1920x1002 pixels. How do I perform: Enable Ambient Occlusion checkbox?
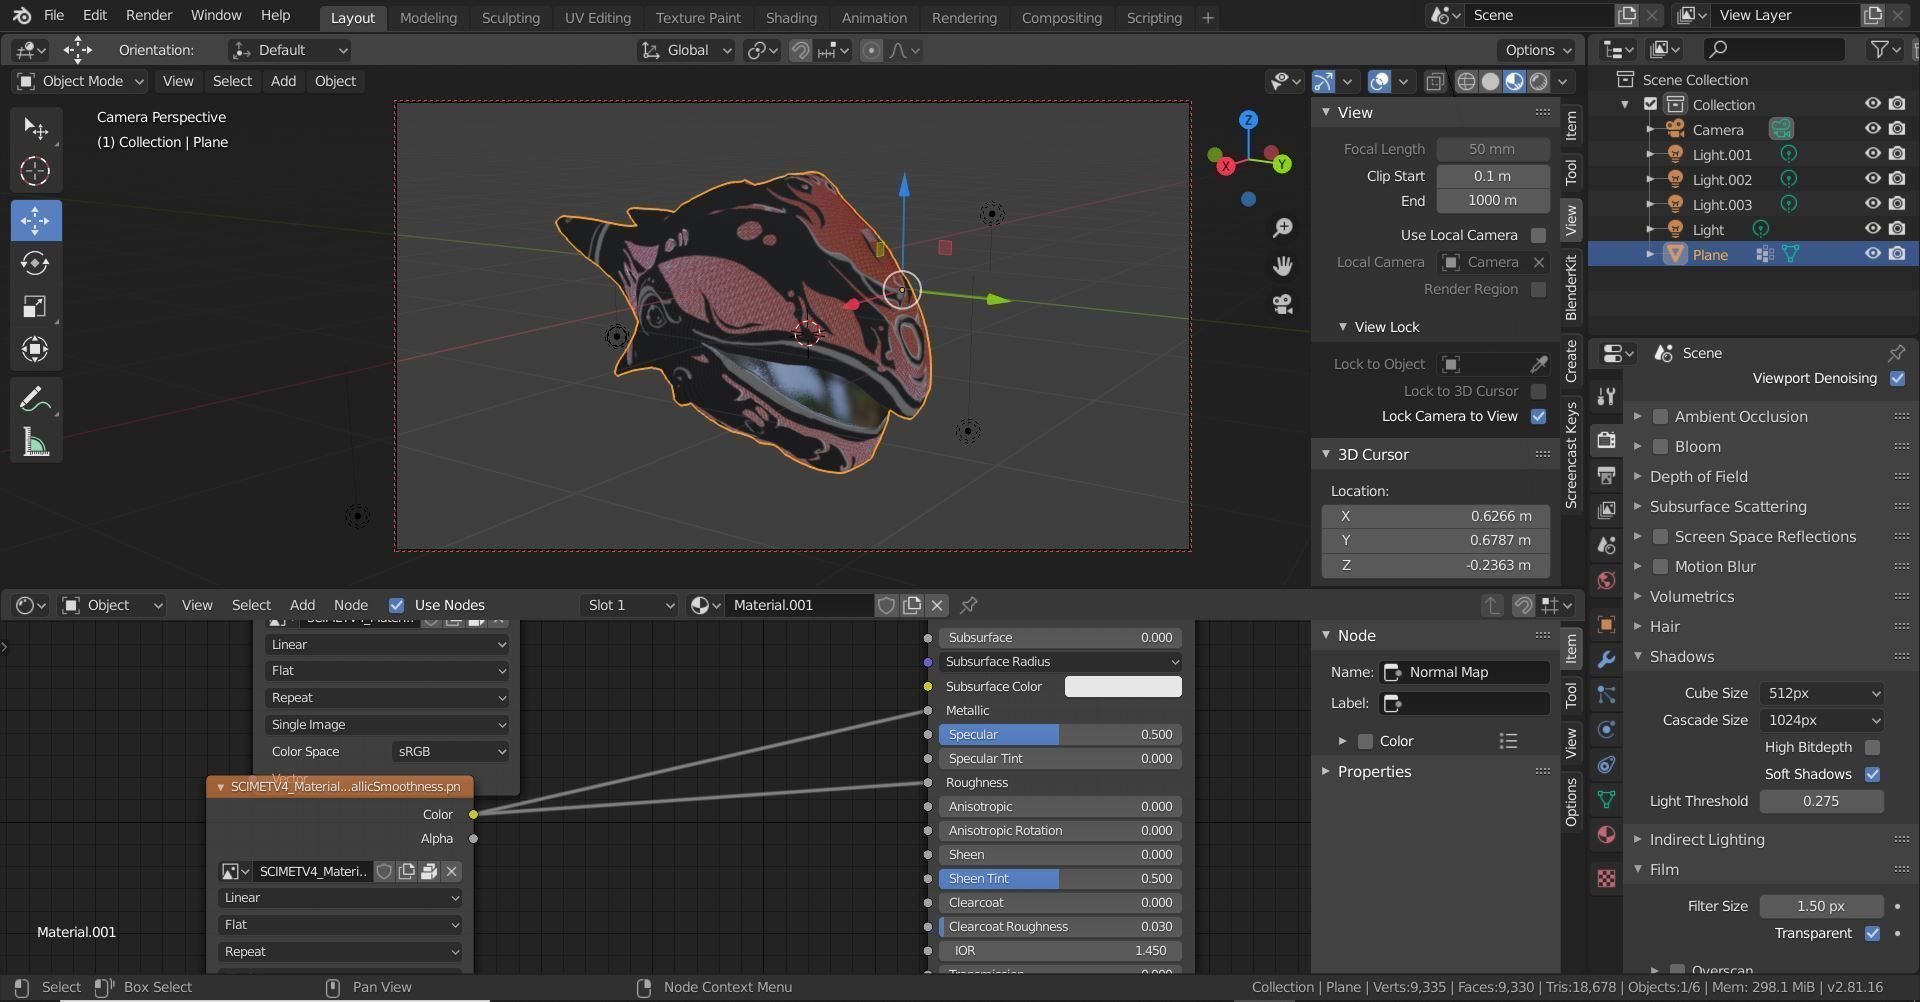click(1660, 416)
